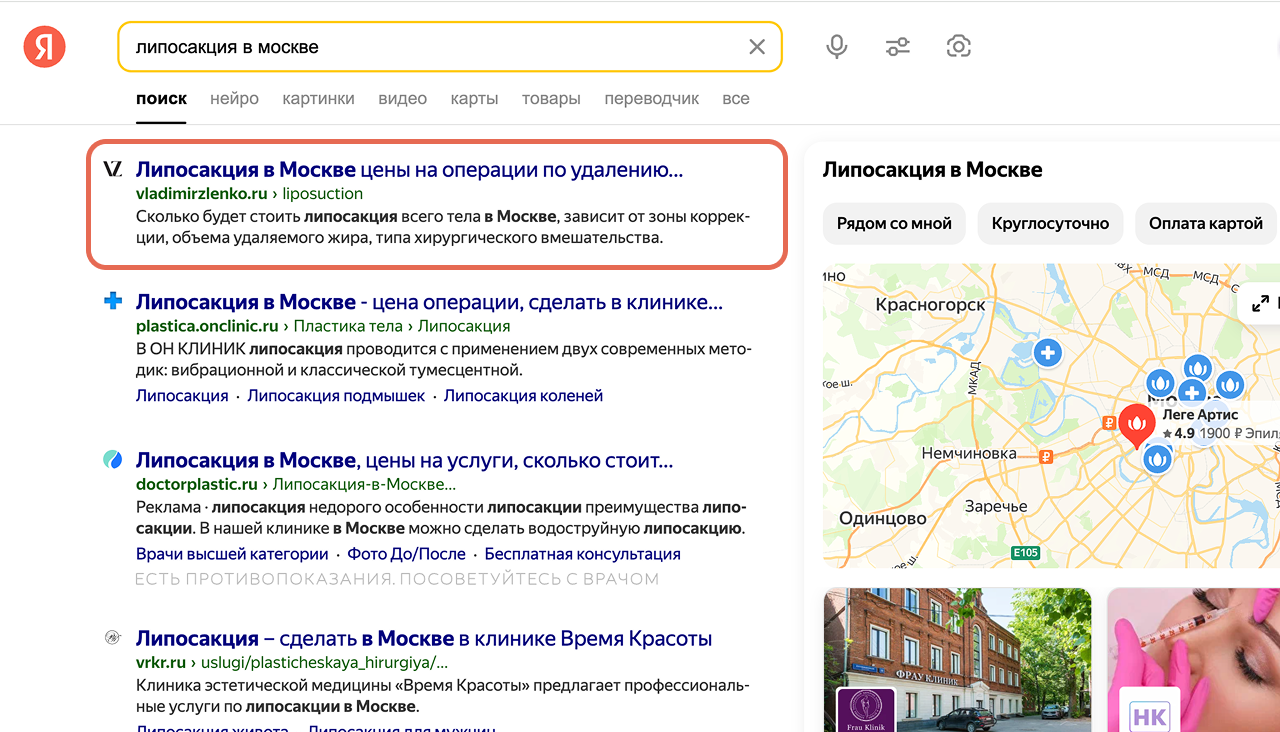This screenshot has height=732, width=1280.
Task: Switch to the картинки tab
Action: point(318,99)
